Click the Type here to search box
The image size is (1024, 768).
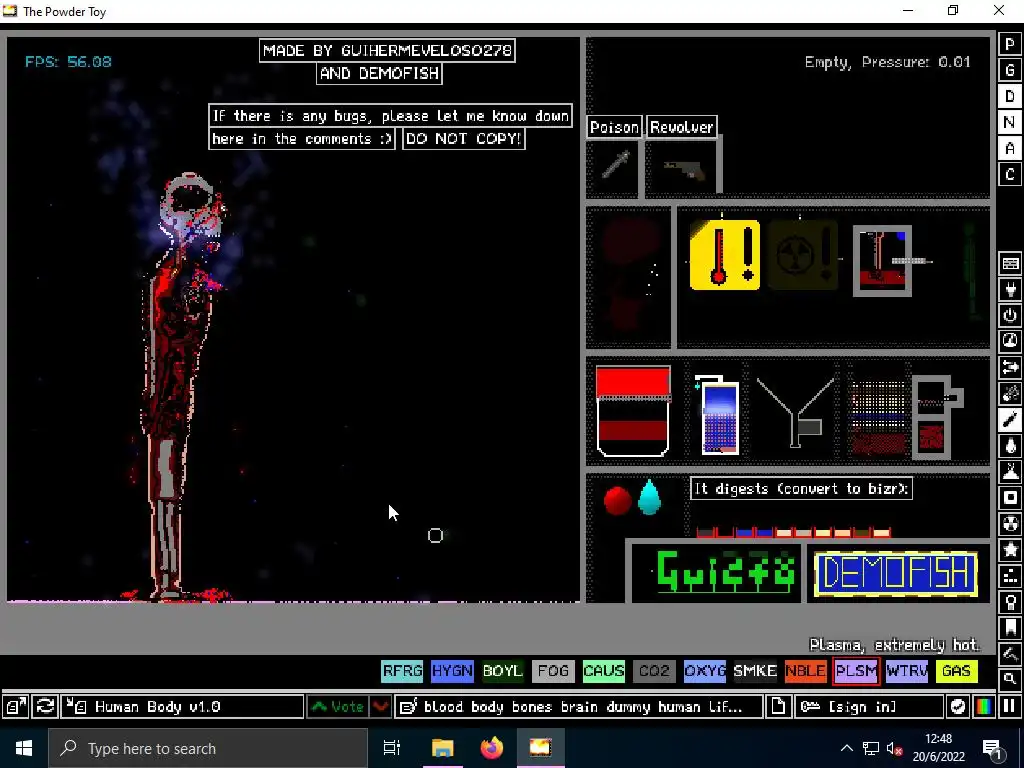click(208, 748)
